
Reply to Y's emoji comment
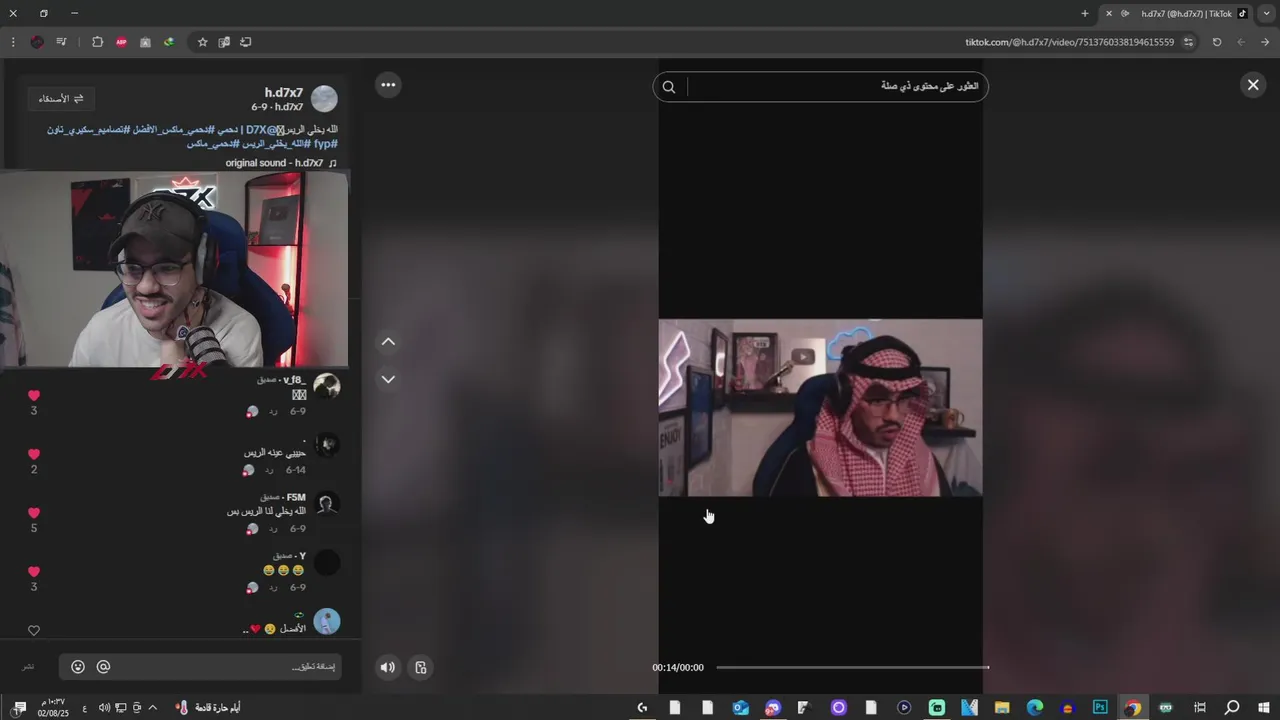[272, 588]
